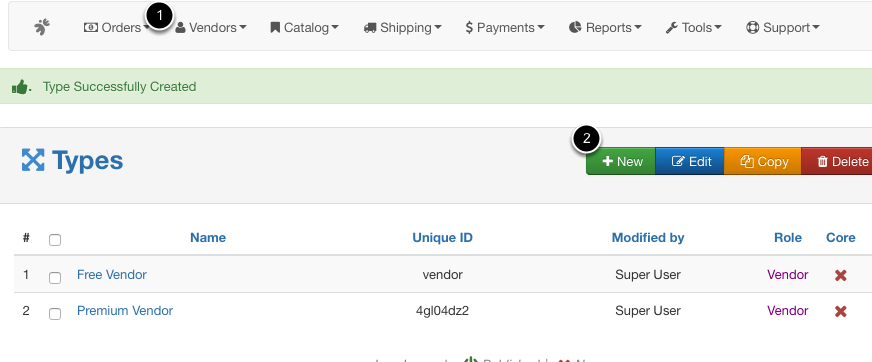
Task: Click red X core icon for Free Vendor
Action: tap(840, 275)
